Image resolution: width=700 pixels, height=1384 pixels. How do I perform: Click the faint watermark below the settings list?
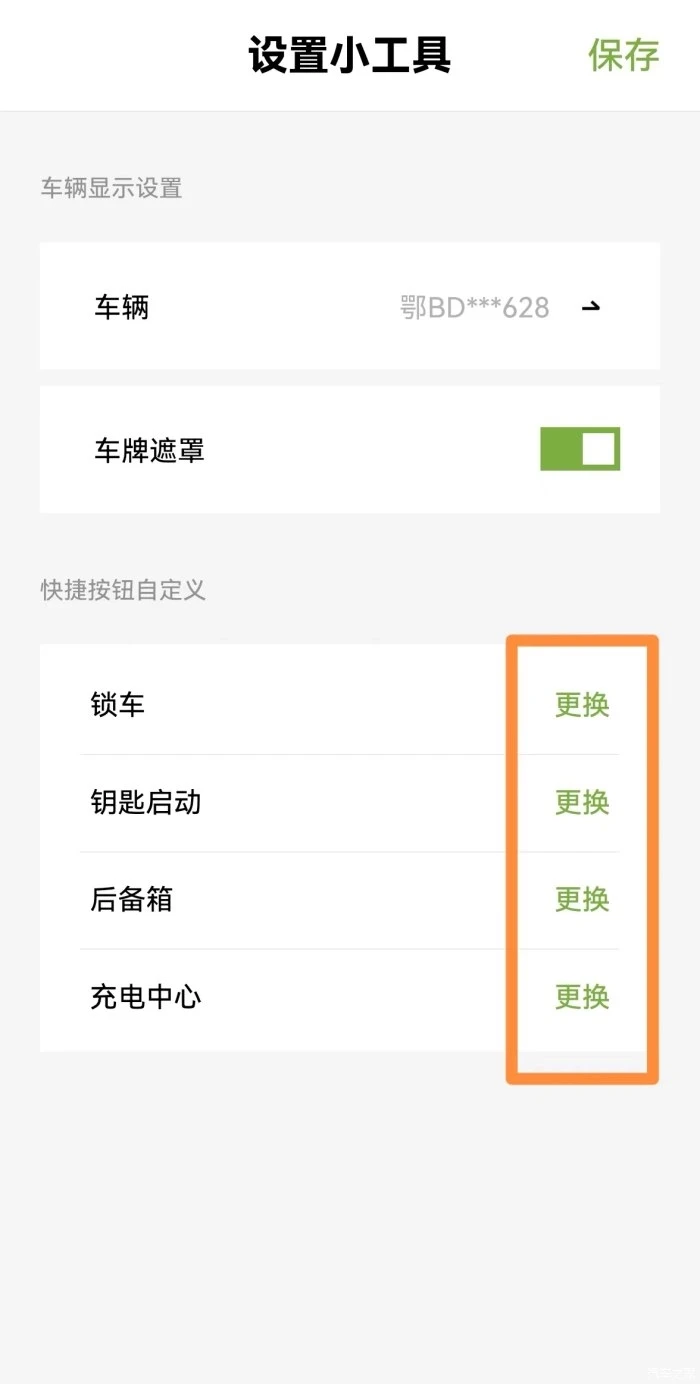(668, 1371)
